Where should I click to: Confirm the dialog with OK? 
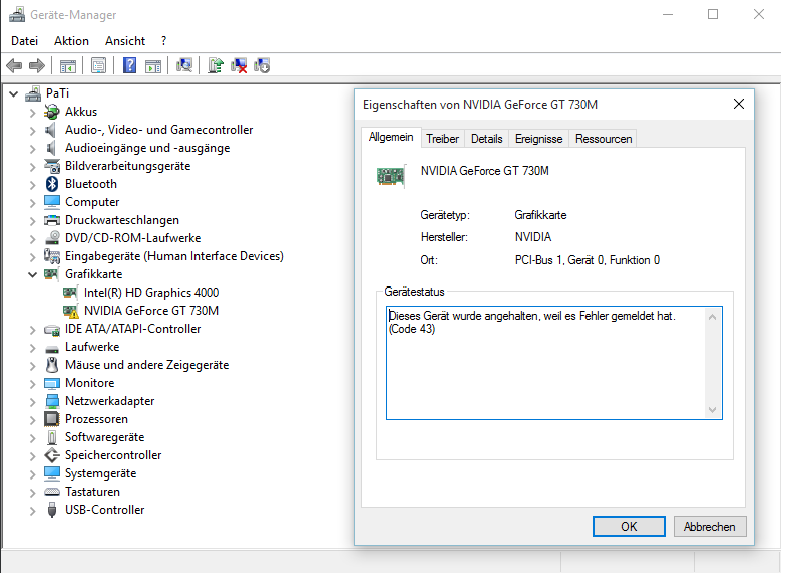point(629,526)
